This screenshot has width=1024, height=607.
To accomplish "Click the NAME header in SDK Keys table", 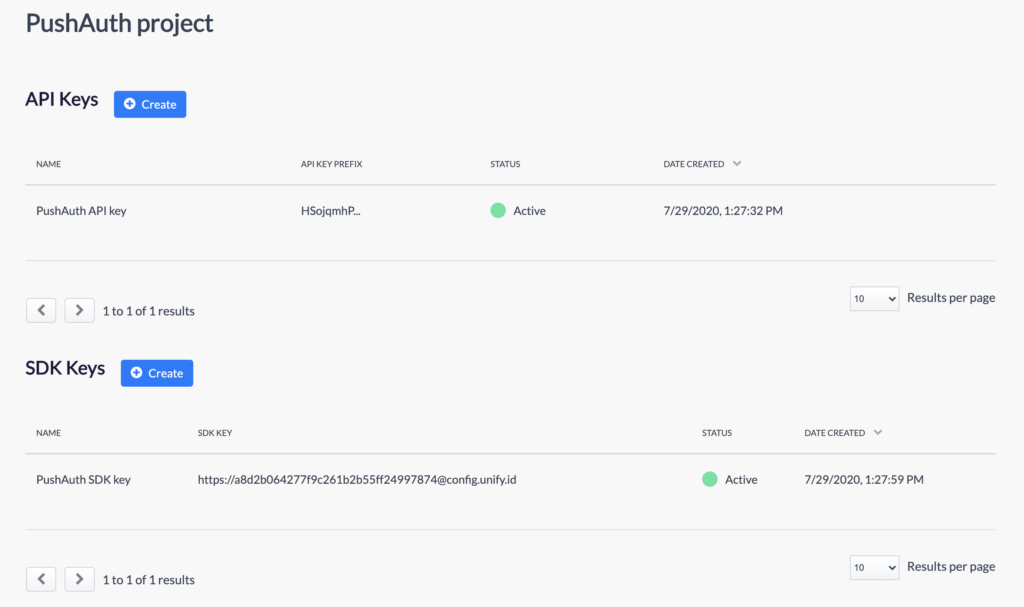I will (48, 433).
